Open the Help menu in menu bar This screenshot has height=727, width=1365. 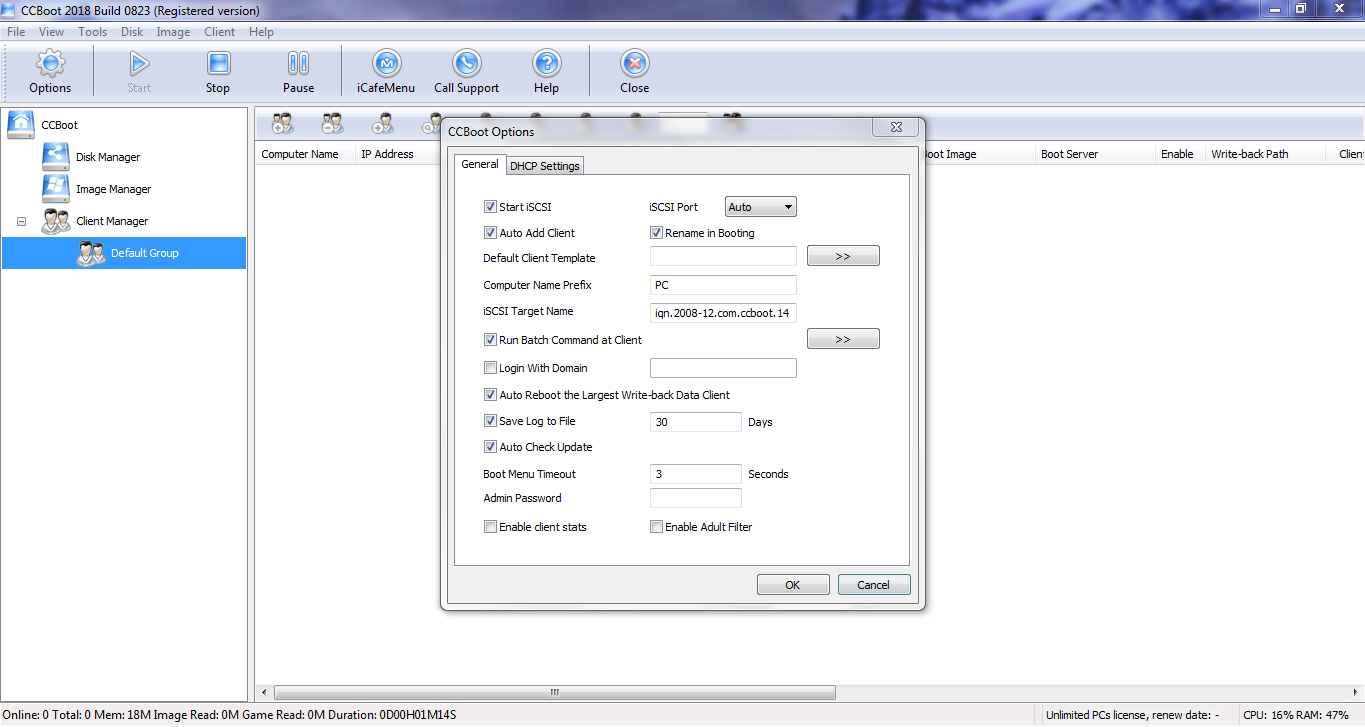(261, 32)
